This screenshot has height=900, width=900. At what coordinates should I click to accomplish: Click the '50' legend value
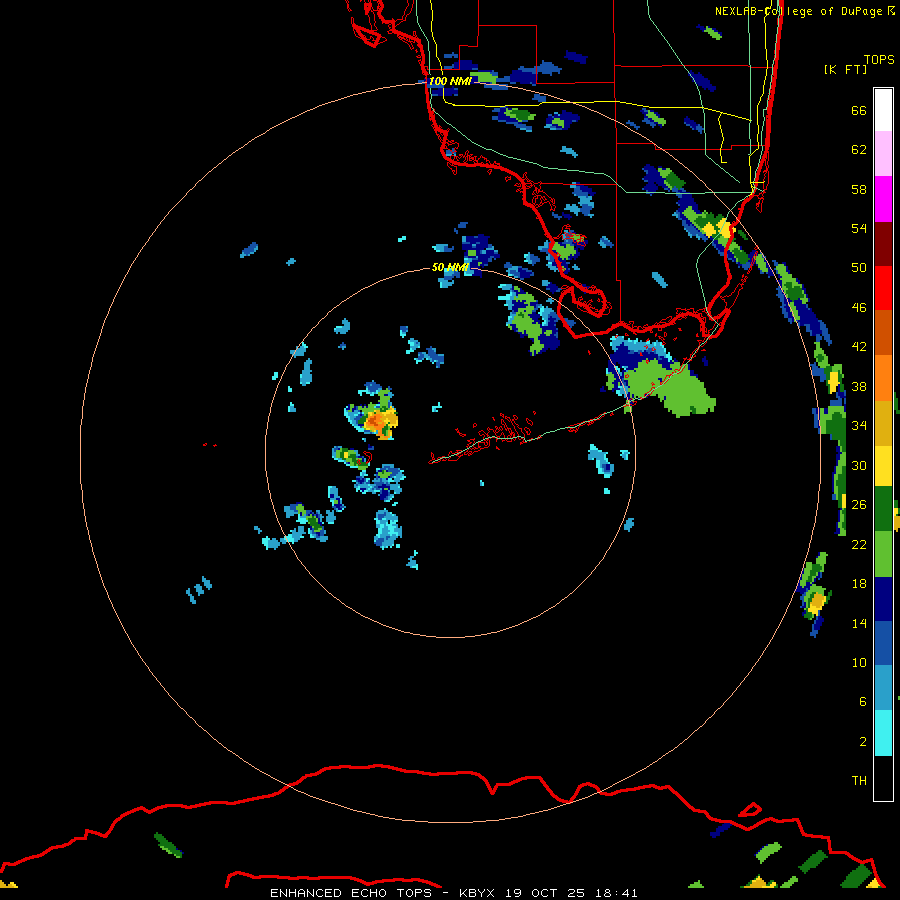point(859,268)
